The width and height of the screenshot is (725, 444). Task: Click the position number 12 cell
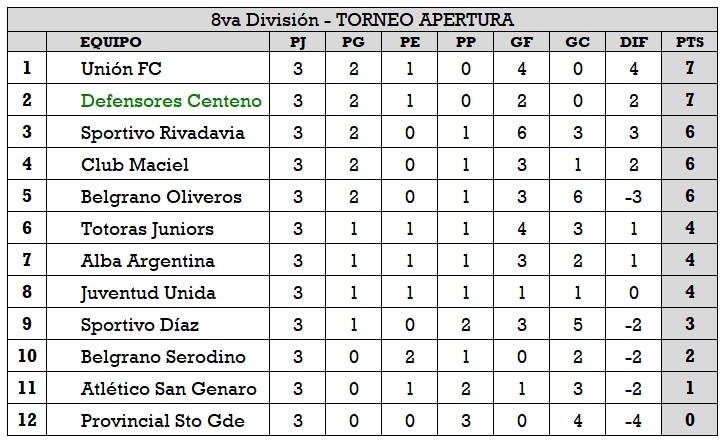(x=26, y=421)
